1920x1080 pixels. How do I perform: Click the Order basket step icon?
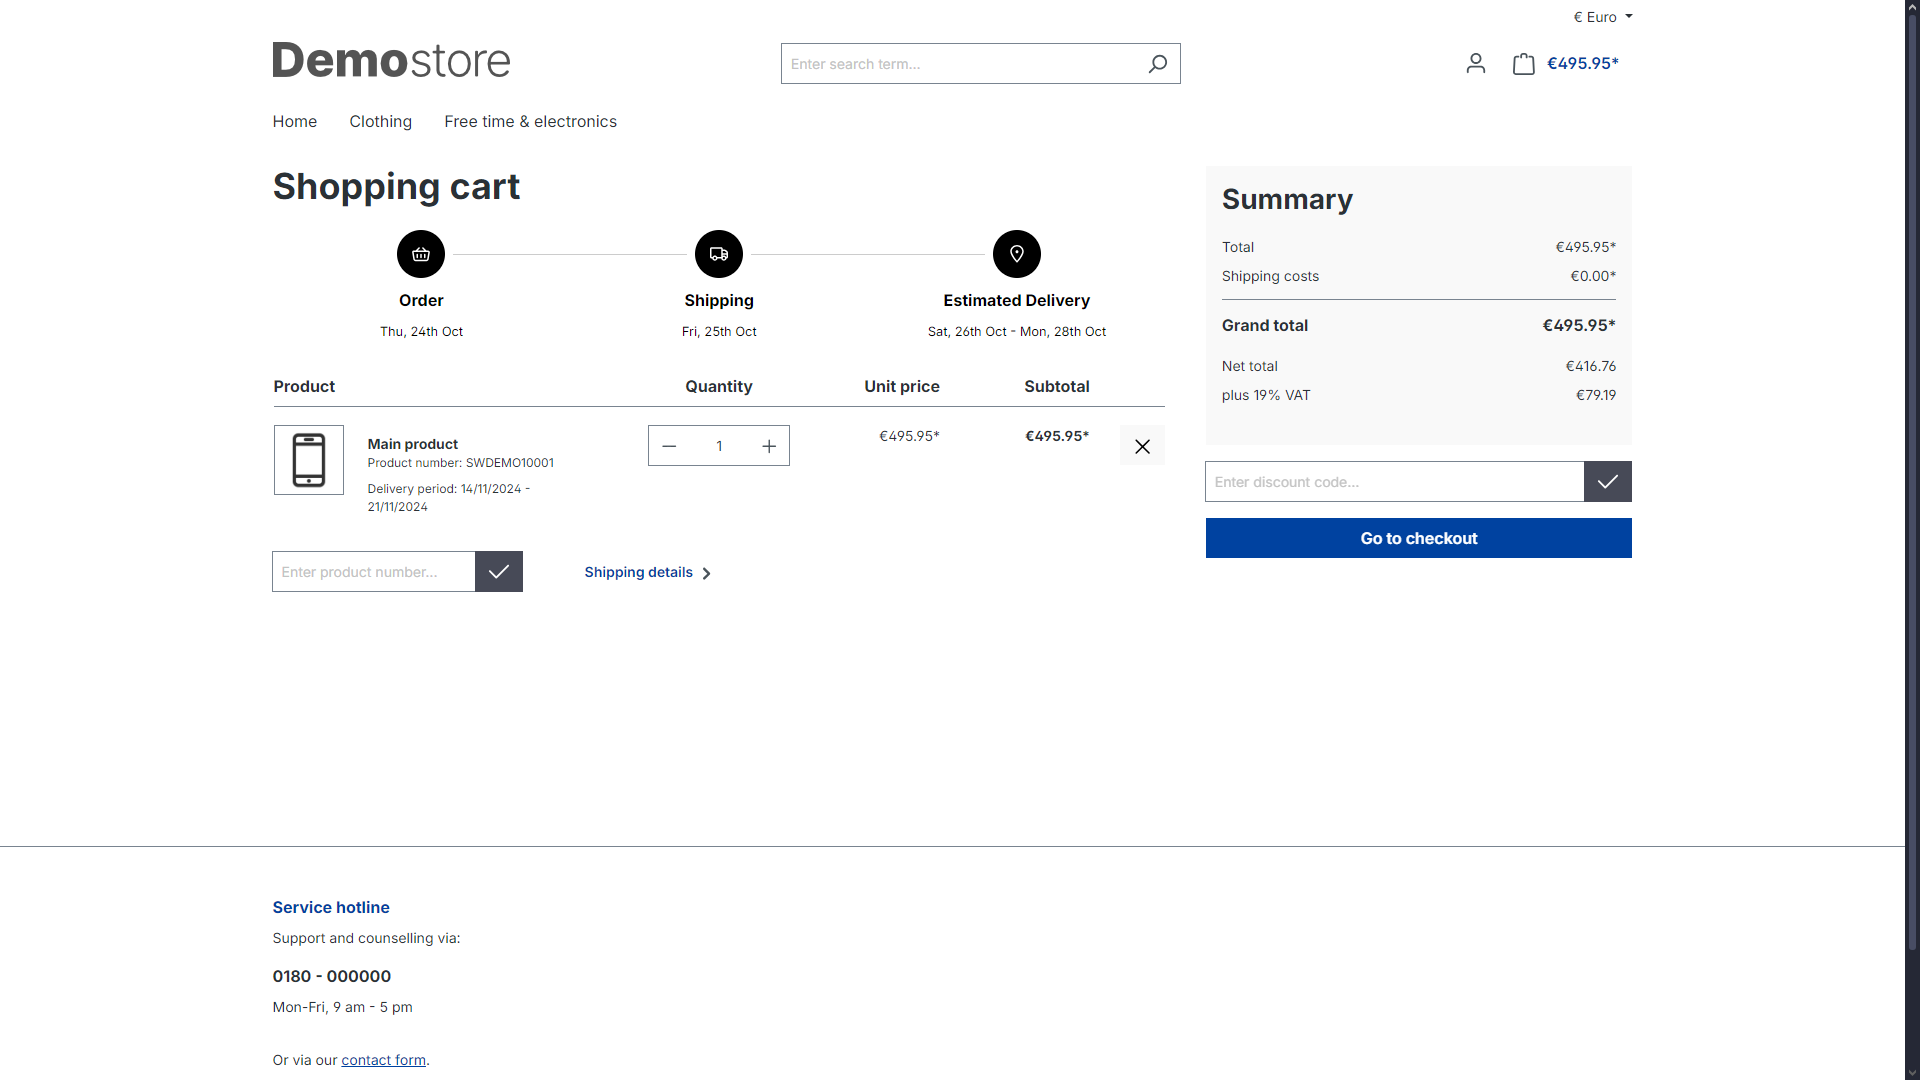pos(421,254)
